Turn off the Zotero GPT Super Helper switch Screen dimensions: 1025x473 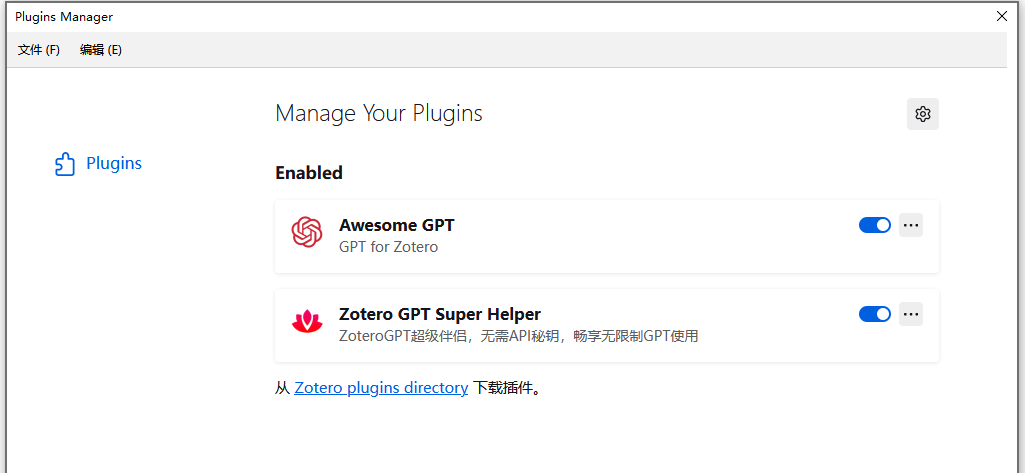[x=875, y=314]
